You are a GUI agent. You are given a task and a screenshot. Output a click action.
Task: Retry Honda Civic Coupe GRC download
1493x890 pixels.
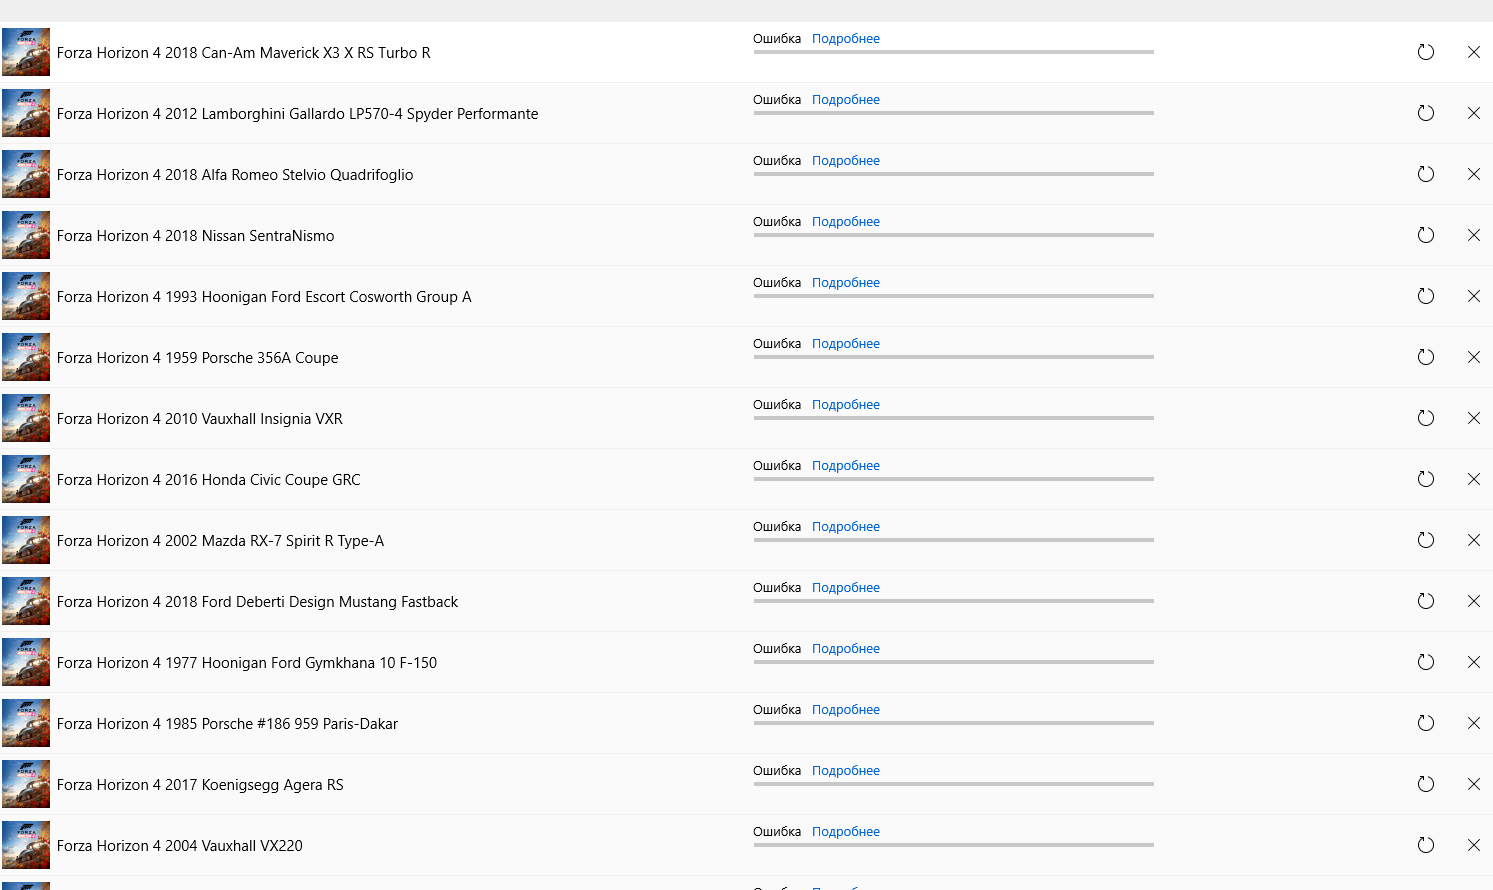click(1426, 479)
